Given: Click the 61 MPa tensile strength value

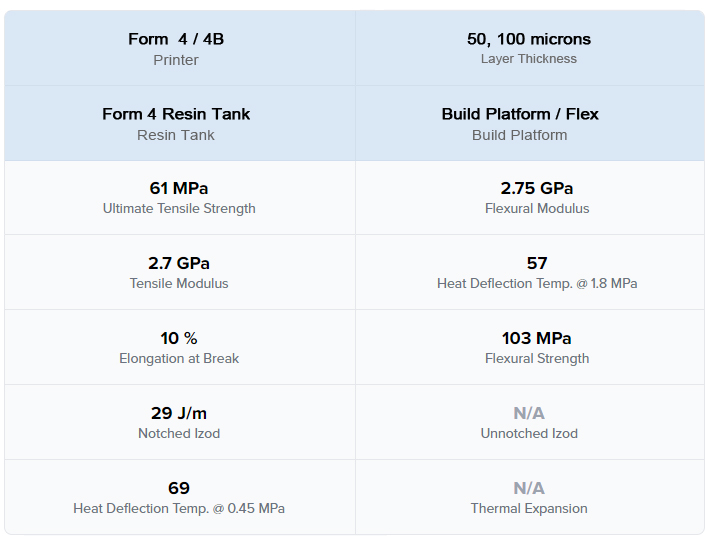Looking at the screenshot, I should (x=179, y=188).
